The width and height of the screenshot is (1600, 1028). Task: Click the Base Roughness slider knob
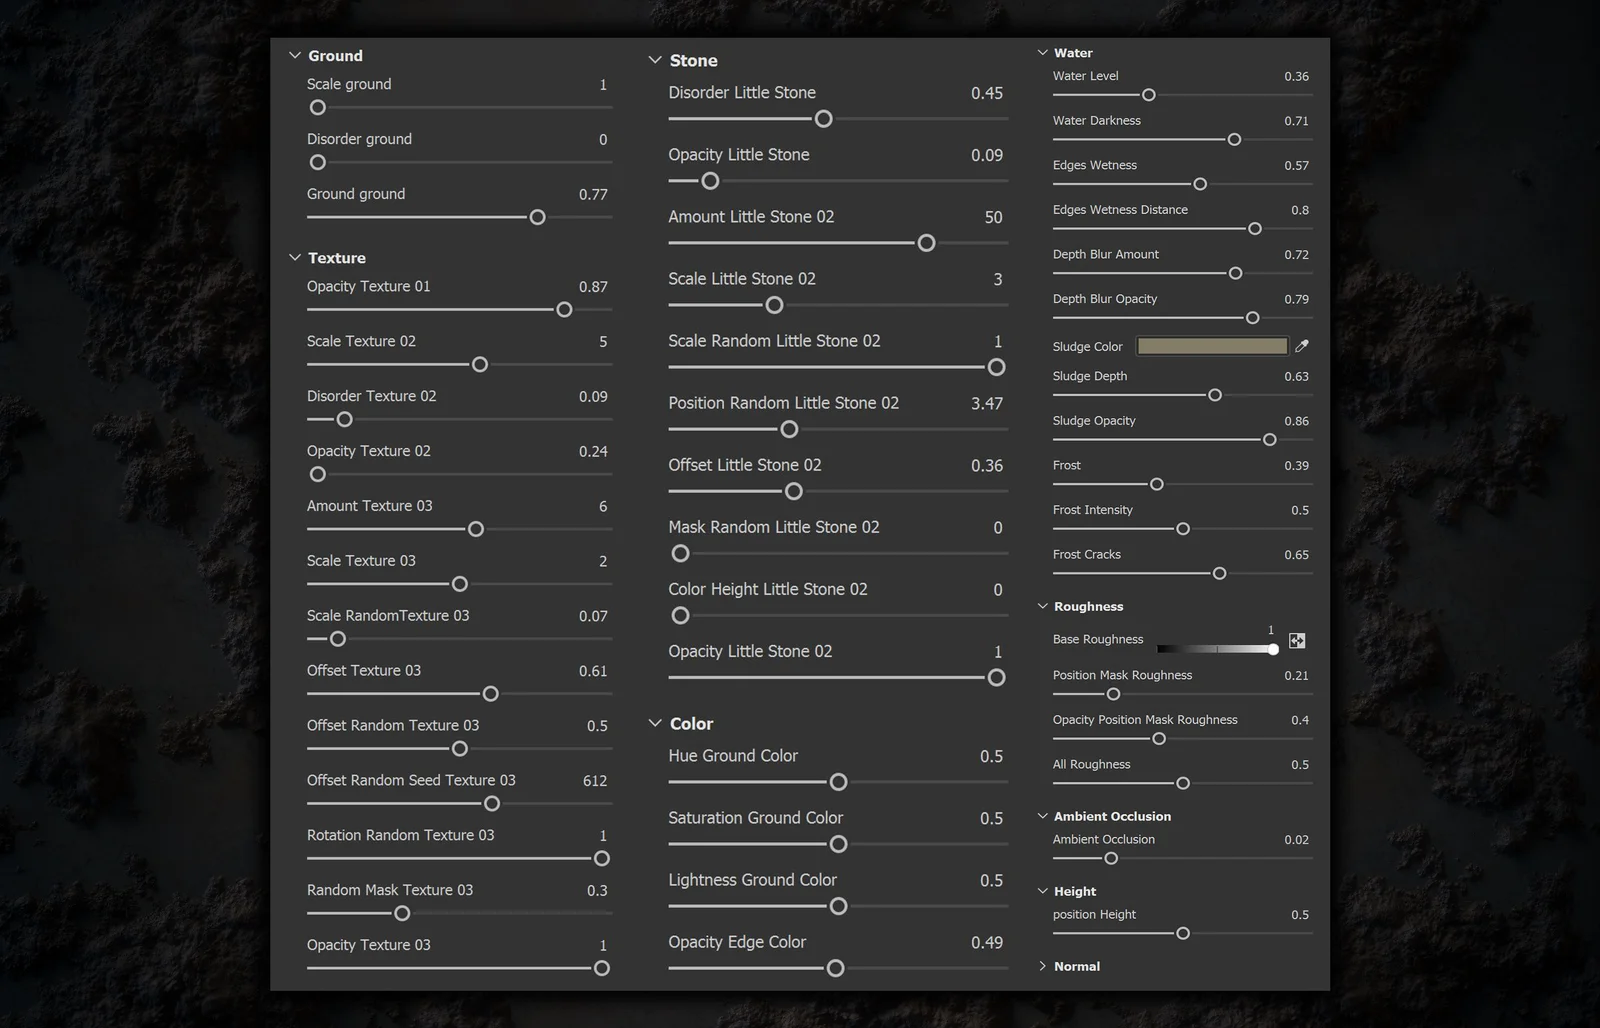click(x=1272, y=649)
